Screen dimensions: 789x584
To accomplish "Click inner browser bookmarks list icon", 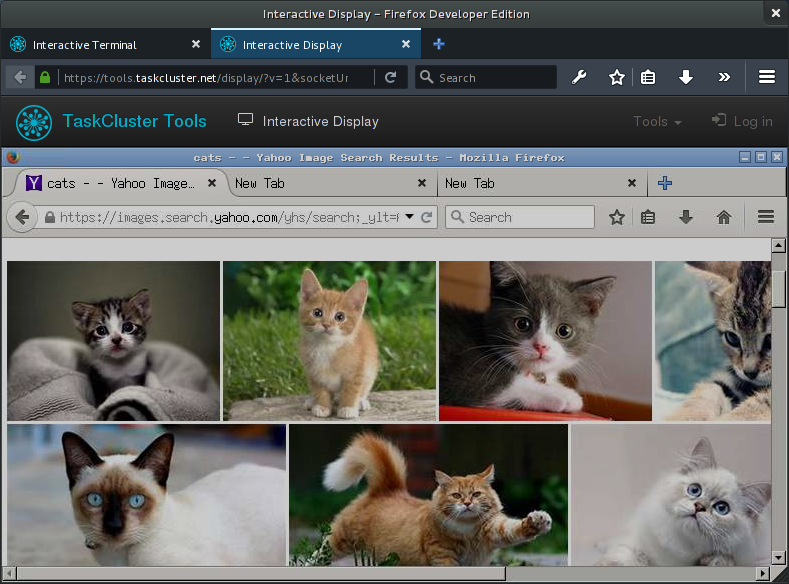I will pos(648,217).
